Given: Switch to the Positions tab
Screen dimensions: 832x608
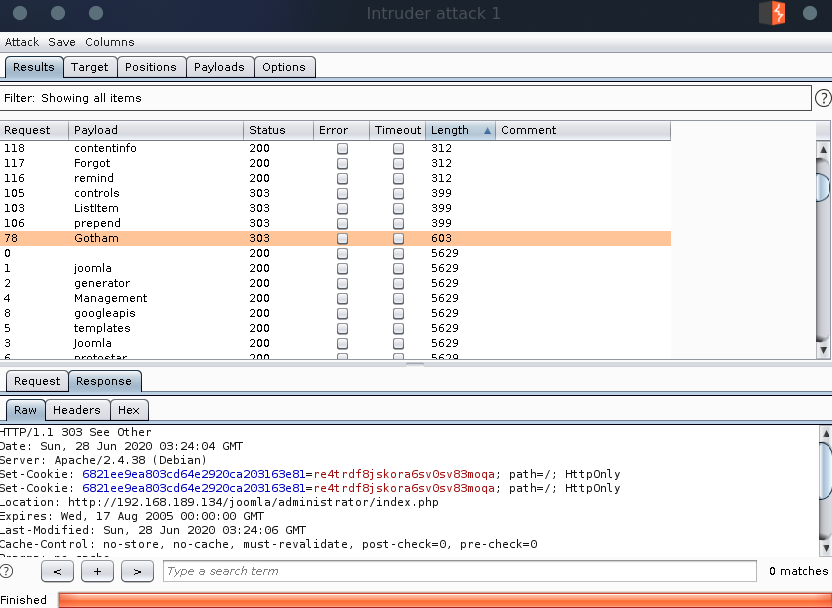Looking at the screenshot, I should click(x=151, y=67).
